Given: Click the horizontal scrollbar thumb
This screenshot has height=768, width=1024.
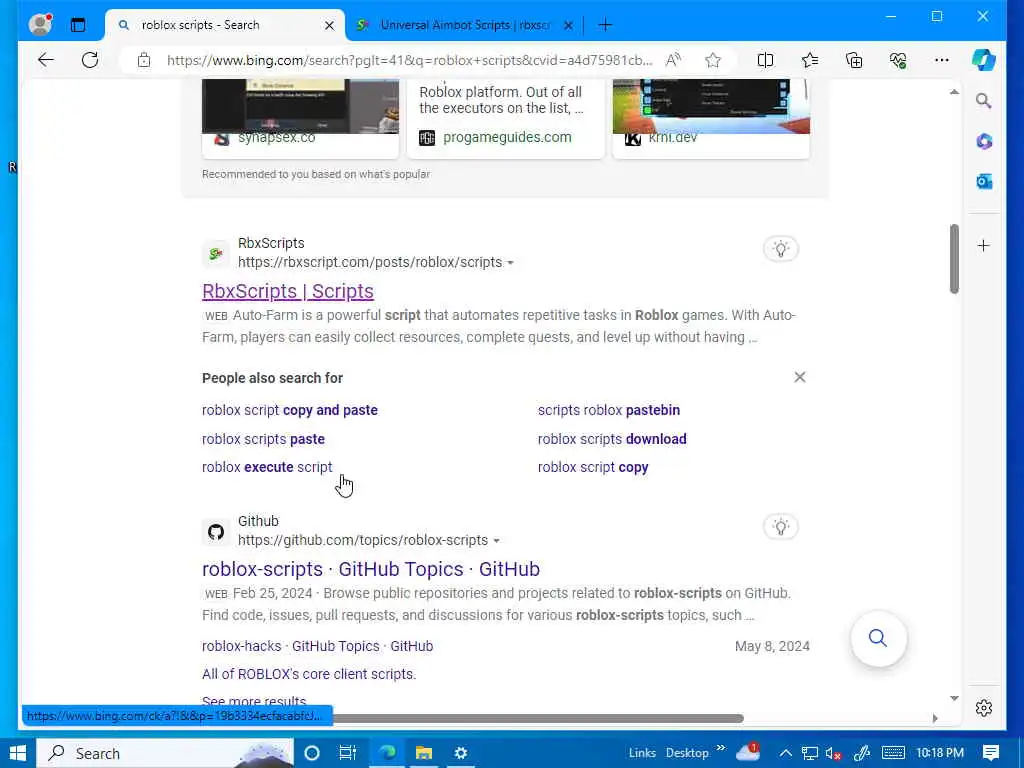Looking at the screenshot, I should (x=537, y=718).
